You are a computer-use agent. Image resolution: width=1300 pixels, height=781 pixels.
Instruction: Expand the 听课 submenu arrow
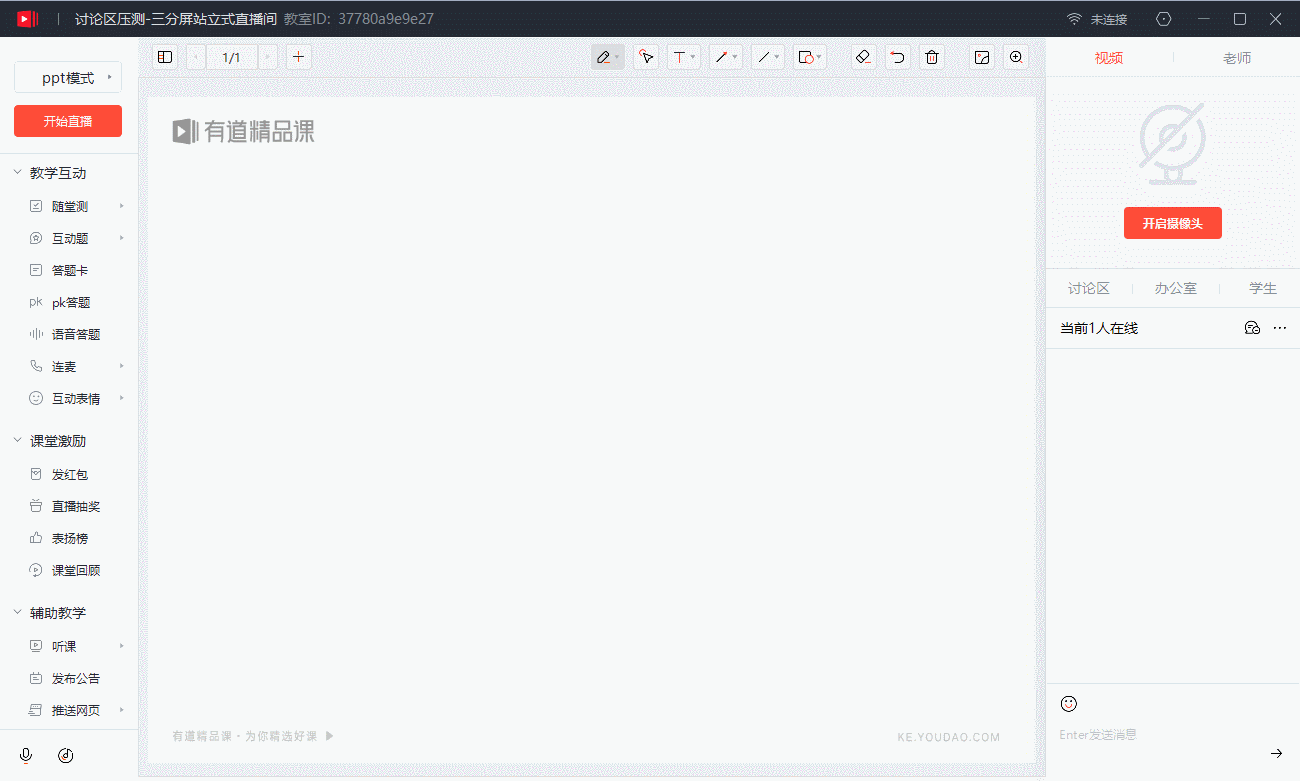122,646
